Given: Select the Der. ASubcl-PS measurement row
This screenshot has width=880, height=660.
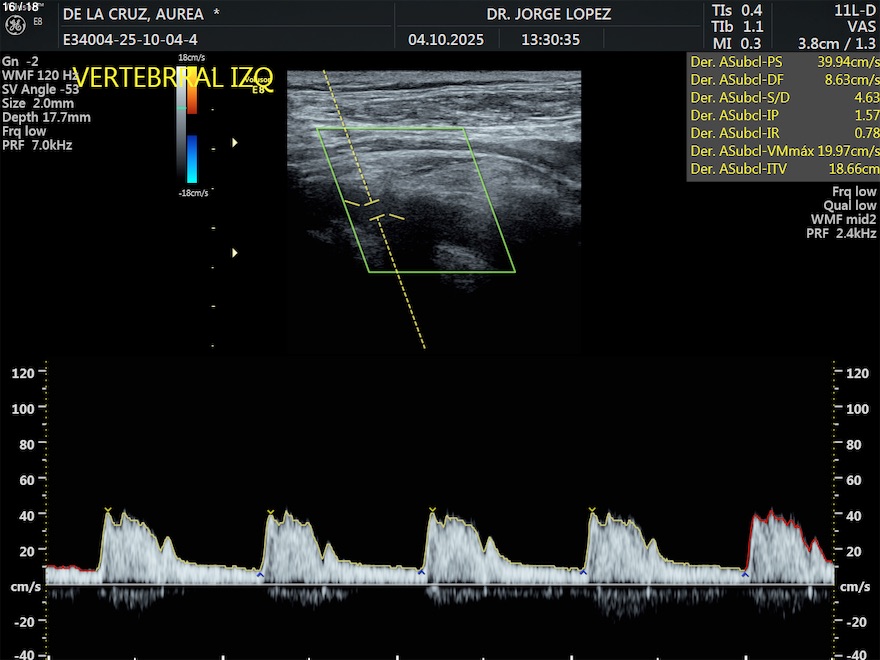Looking at the screenshot, I should 784,61.
